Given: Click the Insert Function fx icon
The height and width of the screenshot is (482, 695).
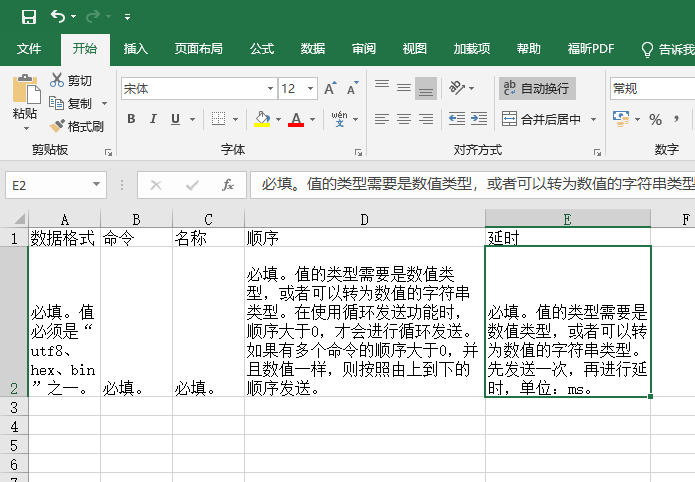Looking at the screenshot, I should pos(228,185).
